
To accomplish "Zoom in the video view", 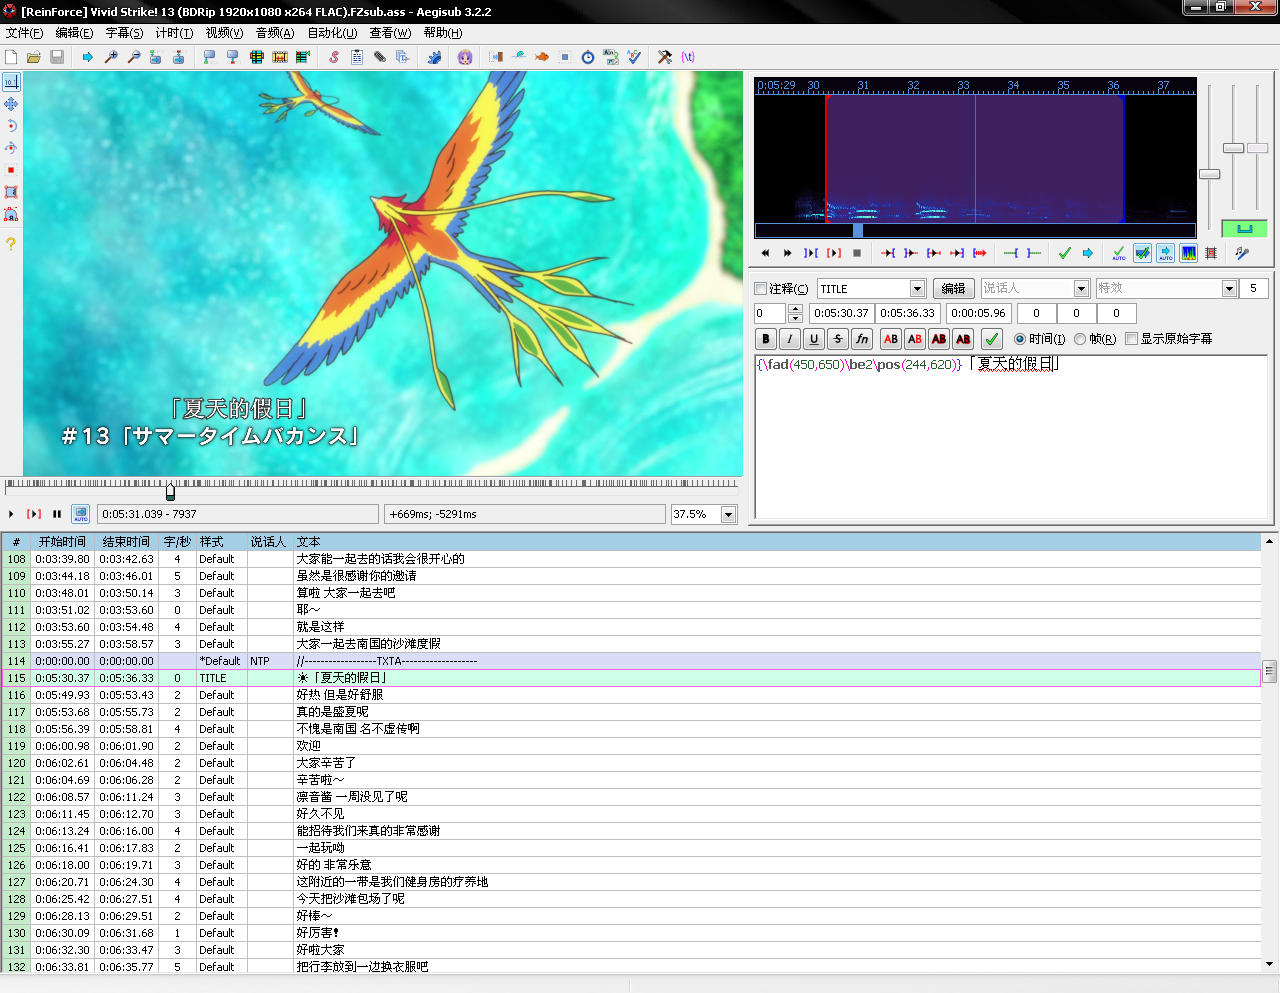I will click(111, 57).
